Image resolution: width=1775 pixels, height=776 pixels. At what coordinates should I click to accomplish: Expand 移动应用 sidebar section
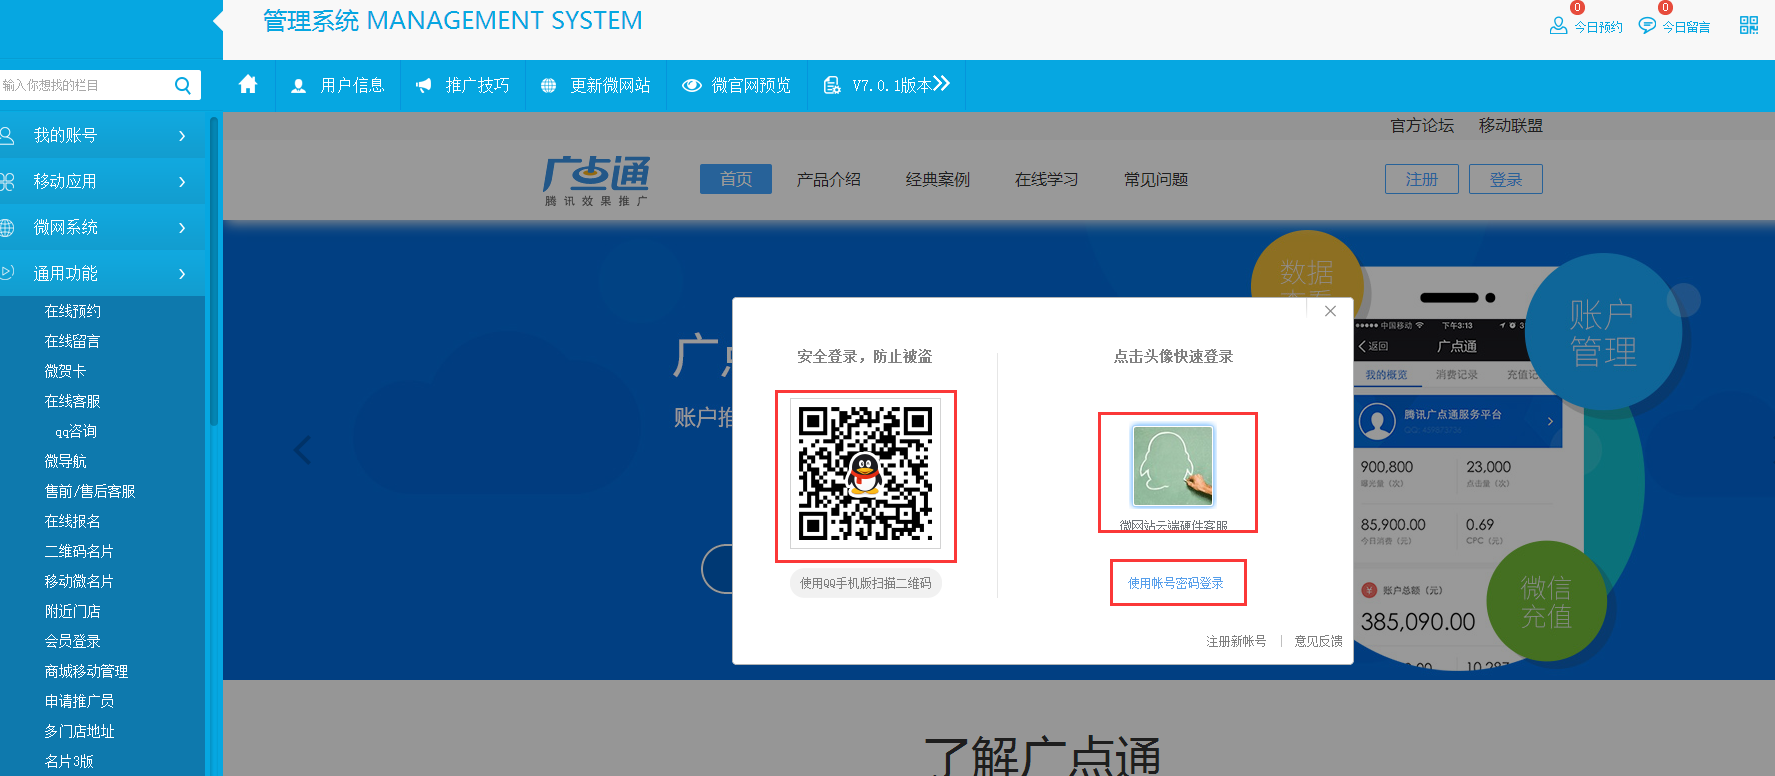point(102,181)
